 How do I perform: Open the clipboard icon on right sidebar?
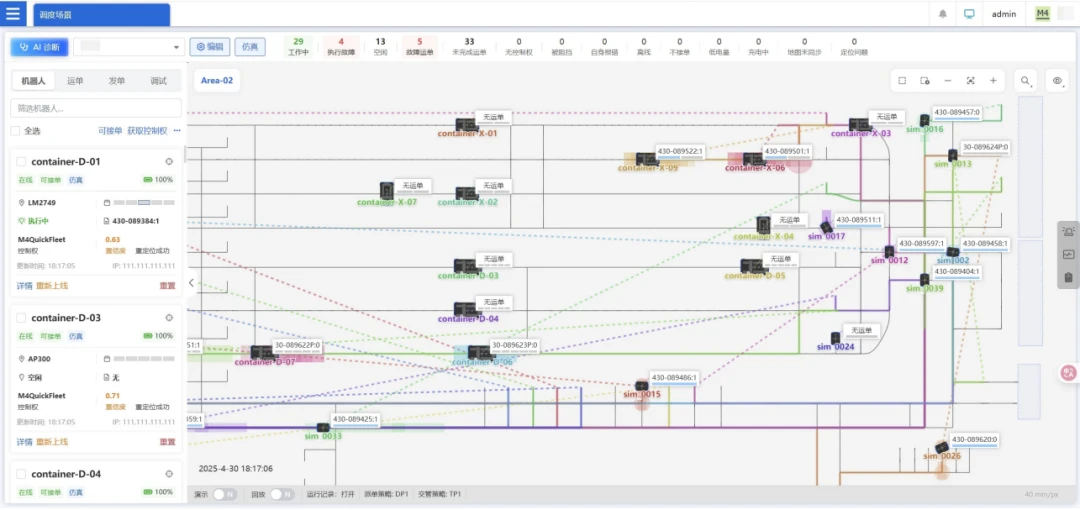tap(1068, 277)
